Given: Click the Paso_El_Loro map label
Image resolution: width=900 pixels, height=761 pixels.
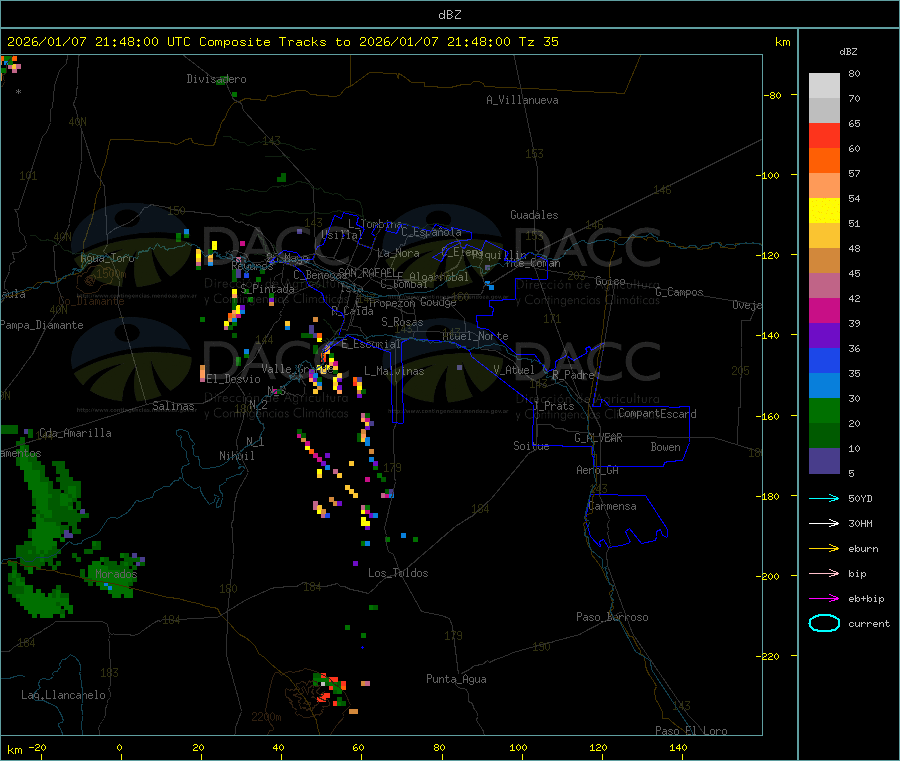Looking at the screenshot, I should (x=691, y=731).
